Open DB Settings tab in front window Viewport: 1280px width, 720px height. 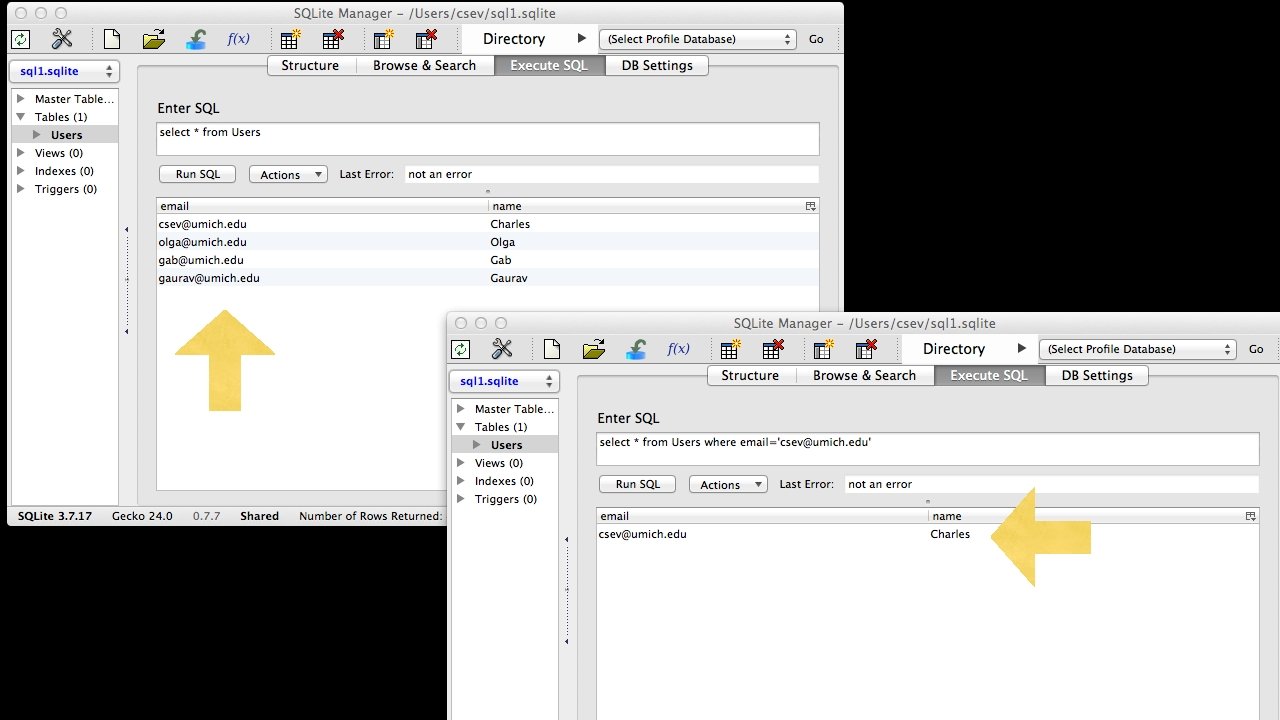point(1097,376)
